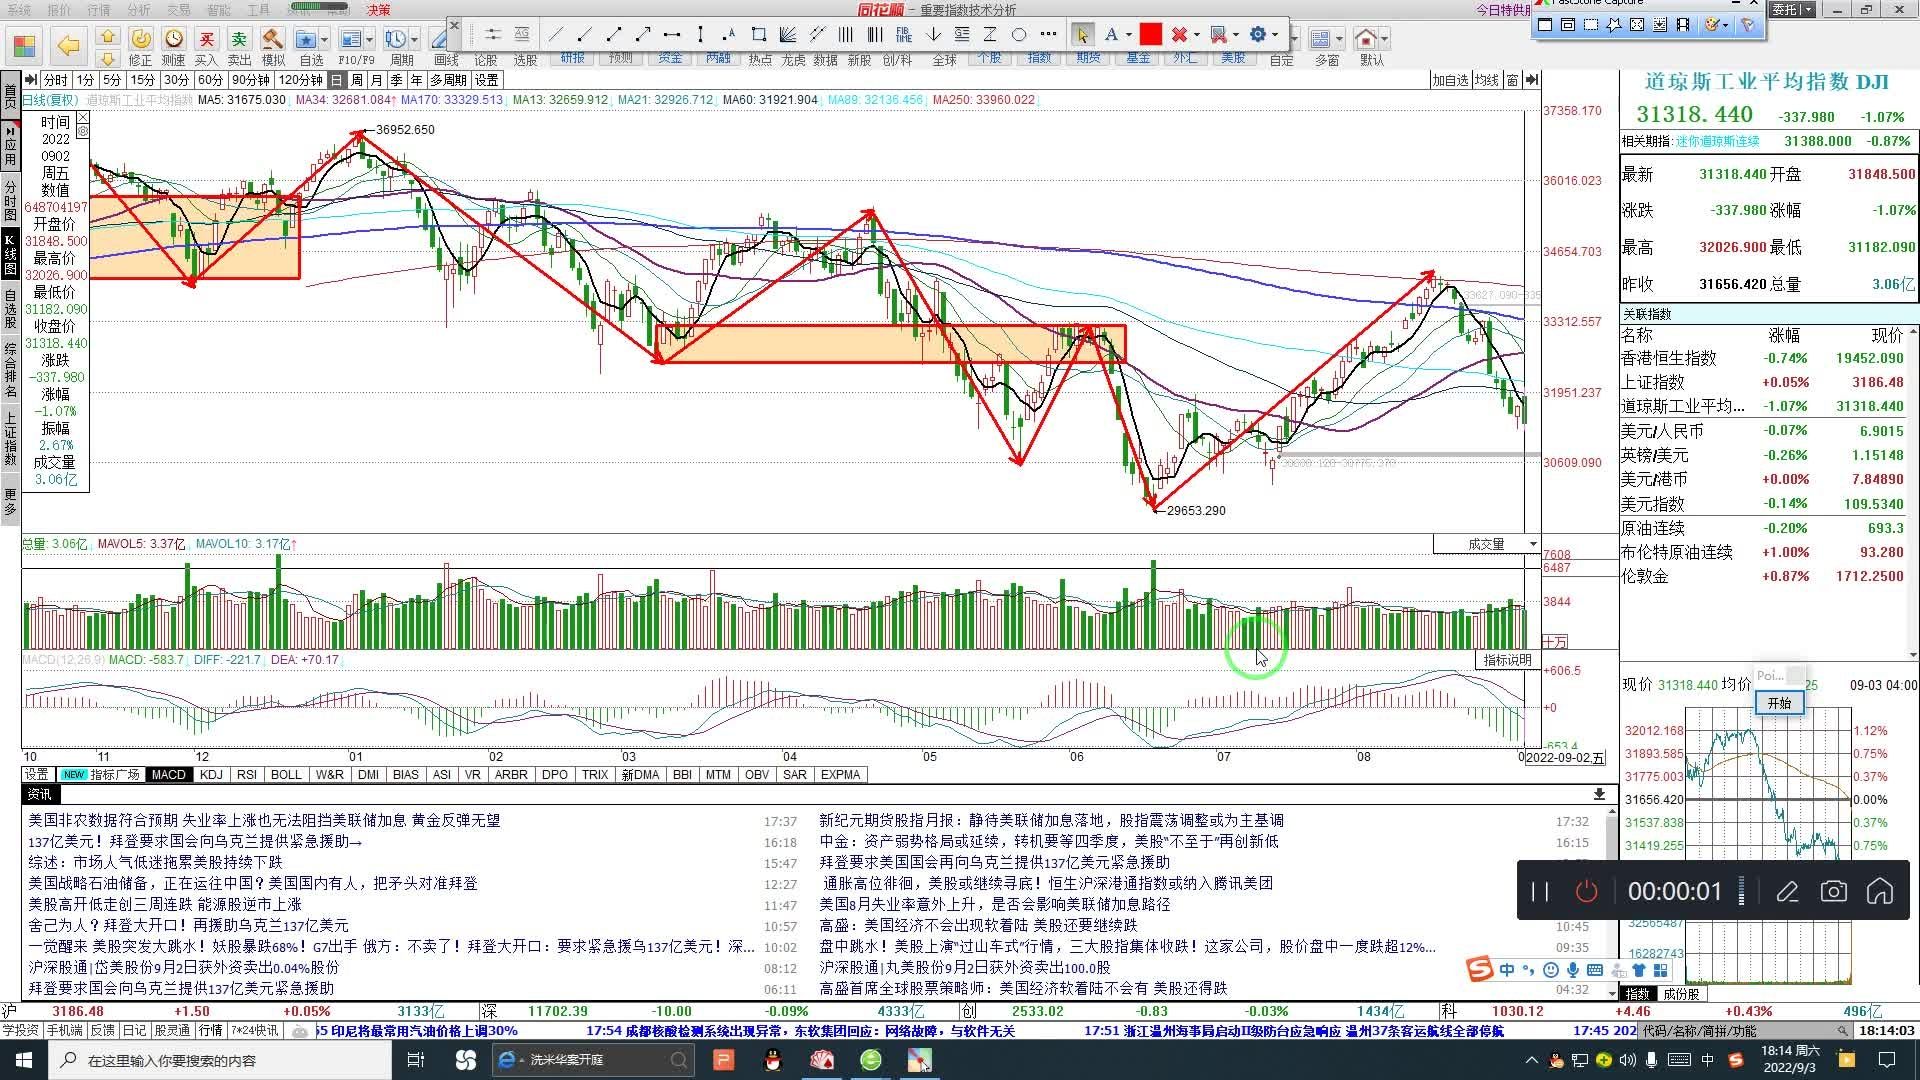This screenshot has height=1080, width=1920.
Task: Pause the screen recording
Action: pyautogui.click(x=1540, y=891)
